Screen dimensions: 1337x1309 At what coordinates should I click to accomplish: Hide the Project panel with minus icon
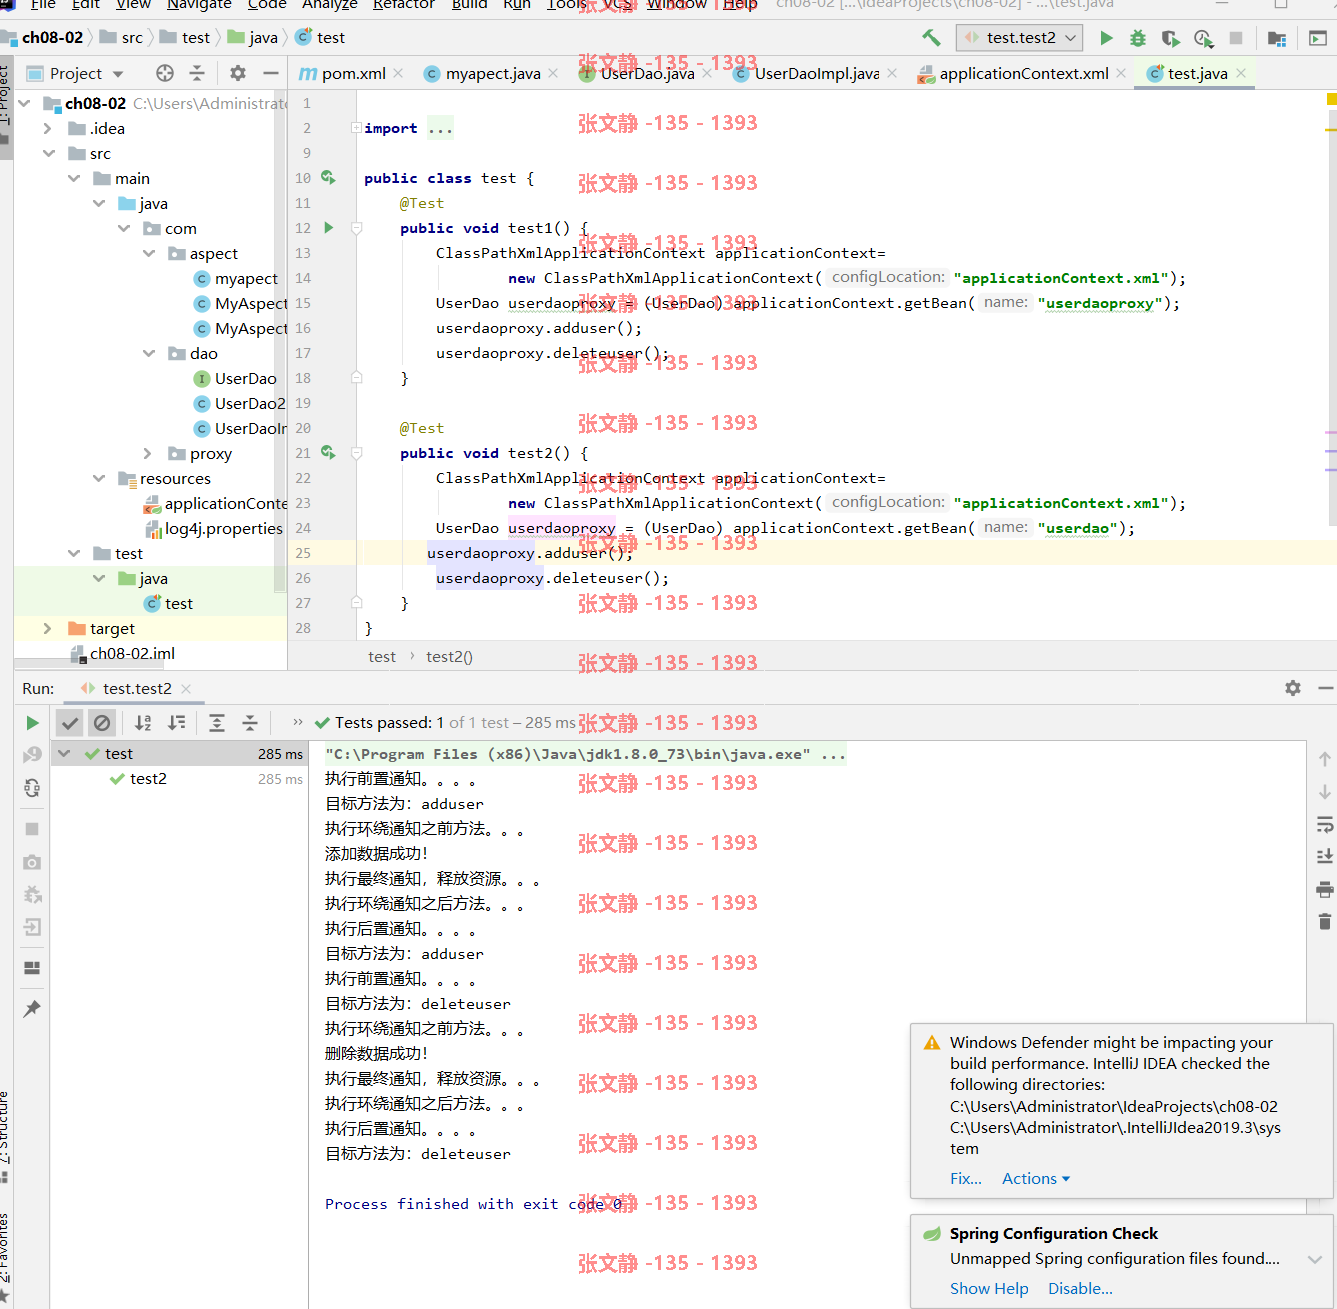click(270, 73)
